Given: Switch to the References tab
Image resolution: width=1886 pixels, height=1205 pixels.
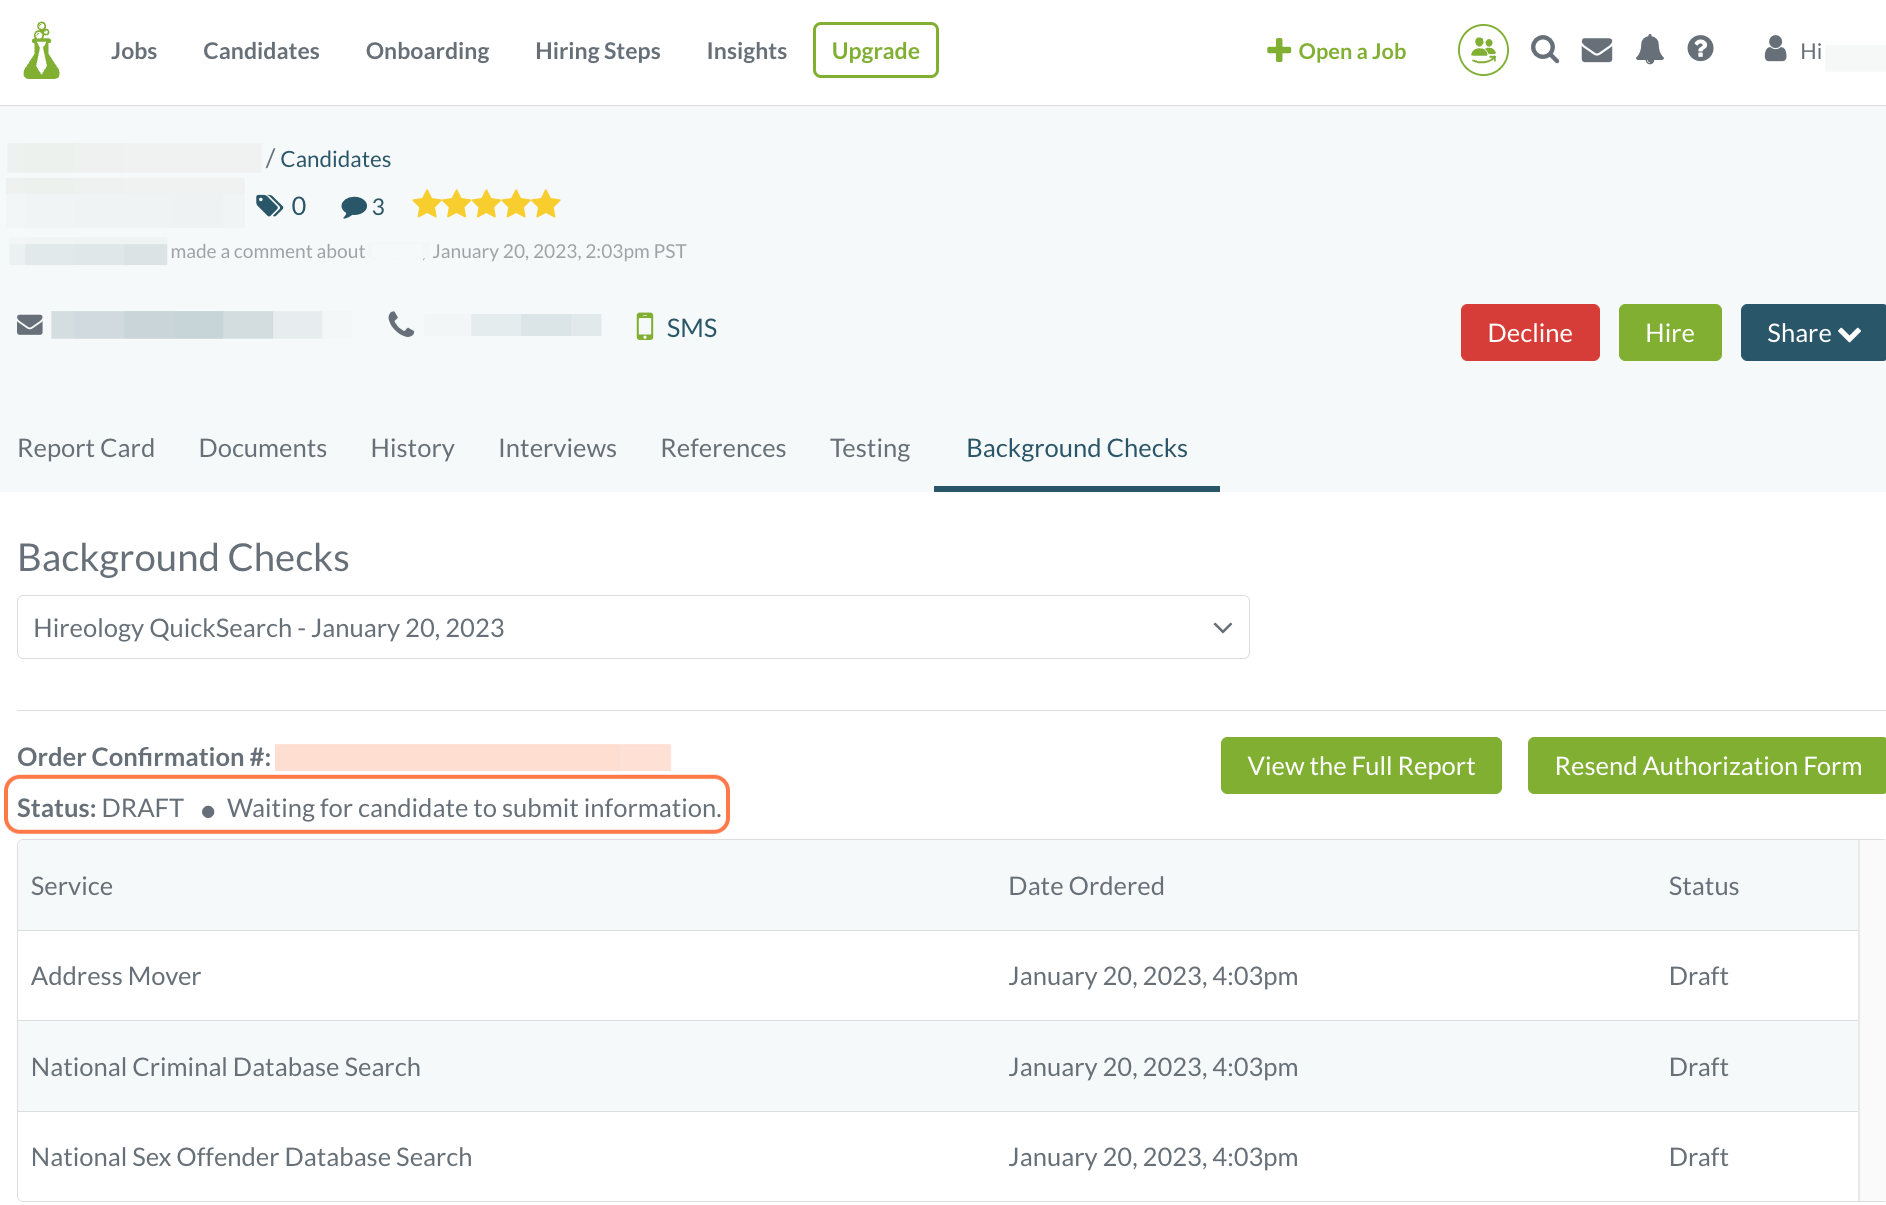Looking at the screenshot, I should pos(722,448).
